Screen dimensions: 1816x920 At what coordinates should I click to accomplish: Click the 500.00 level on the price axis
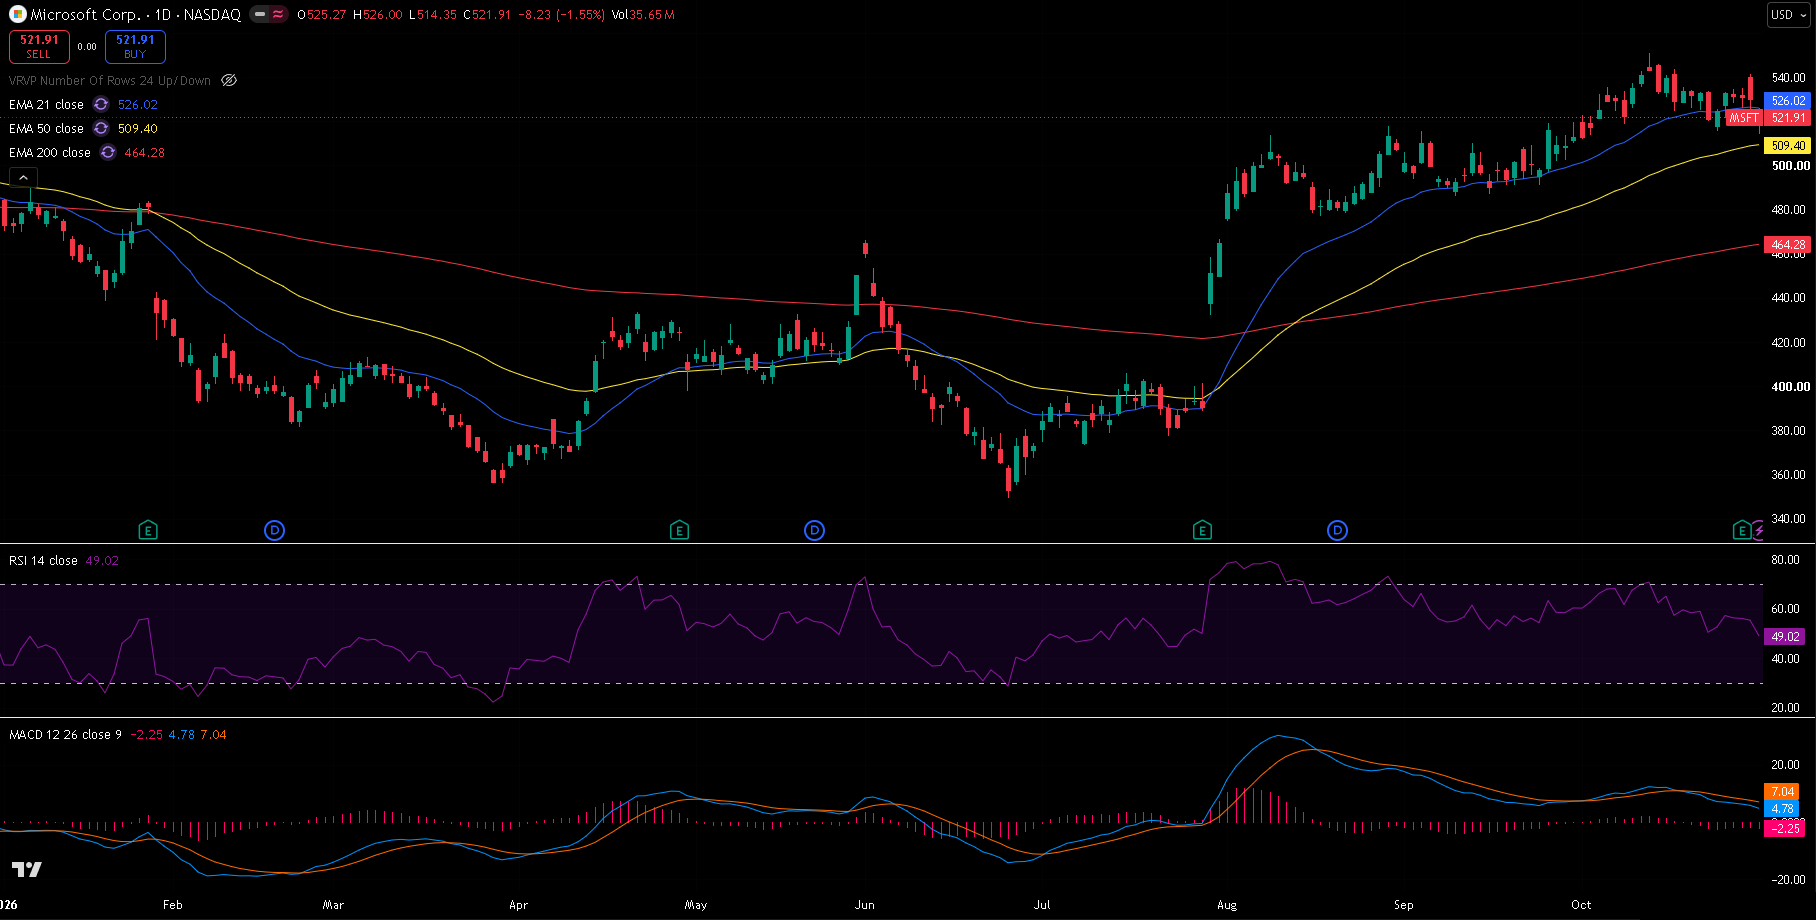point(1790,166)
